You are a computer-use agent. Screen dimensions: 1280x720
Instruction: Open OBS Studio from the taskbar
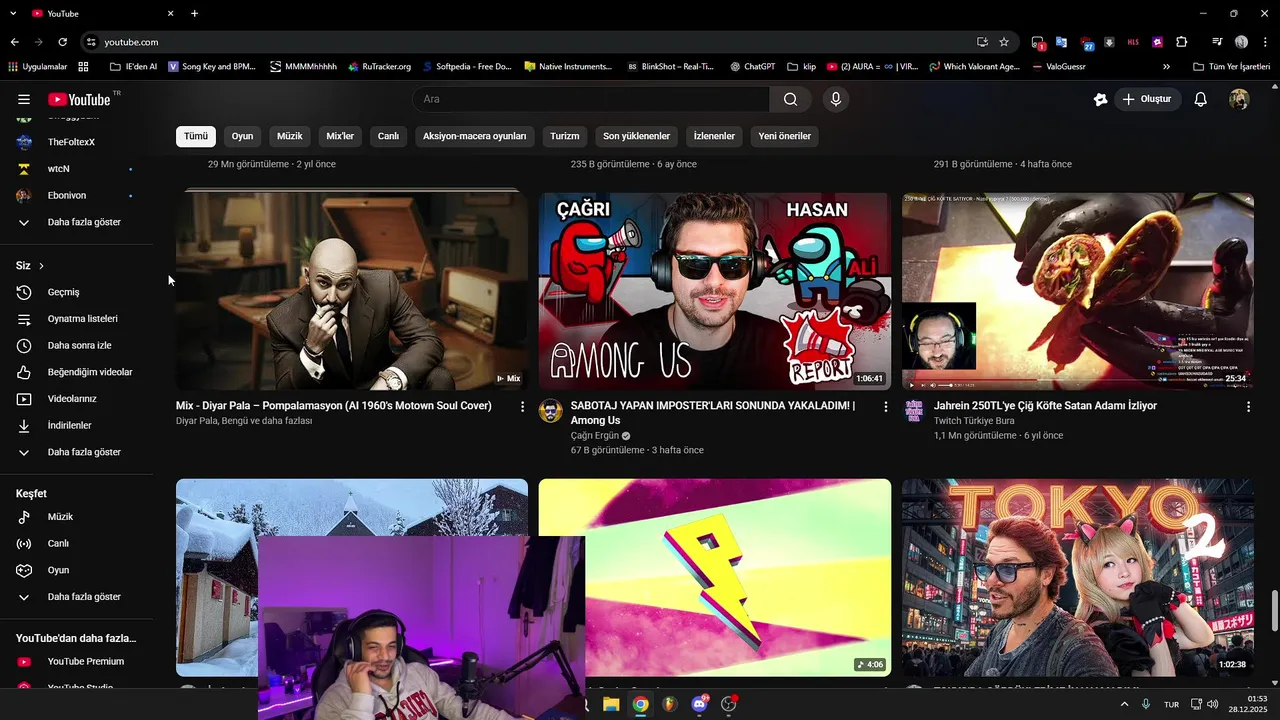coord(729,704)
